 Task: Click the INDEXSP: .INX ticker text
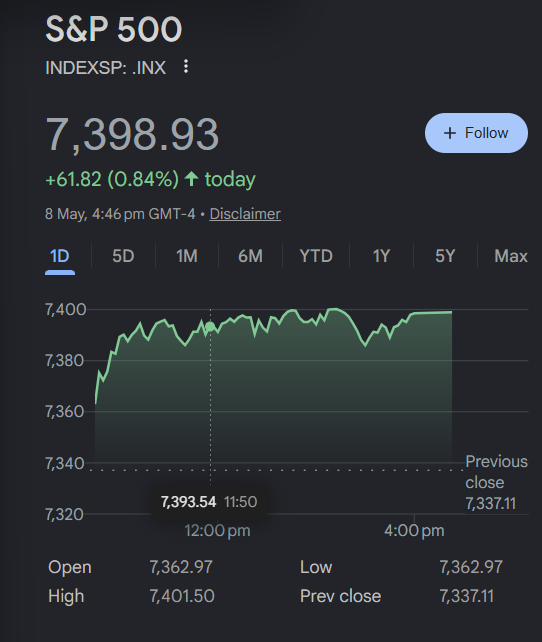[x=106, y=68]
